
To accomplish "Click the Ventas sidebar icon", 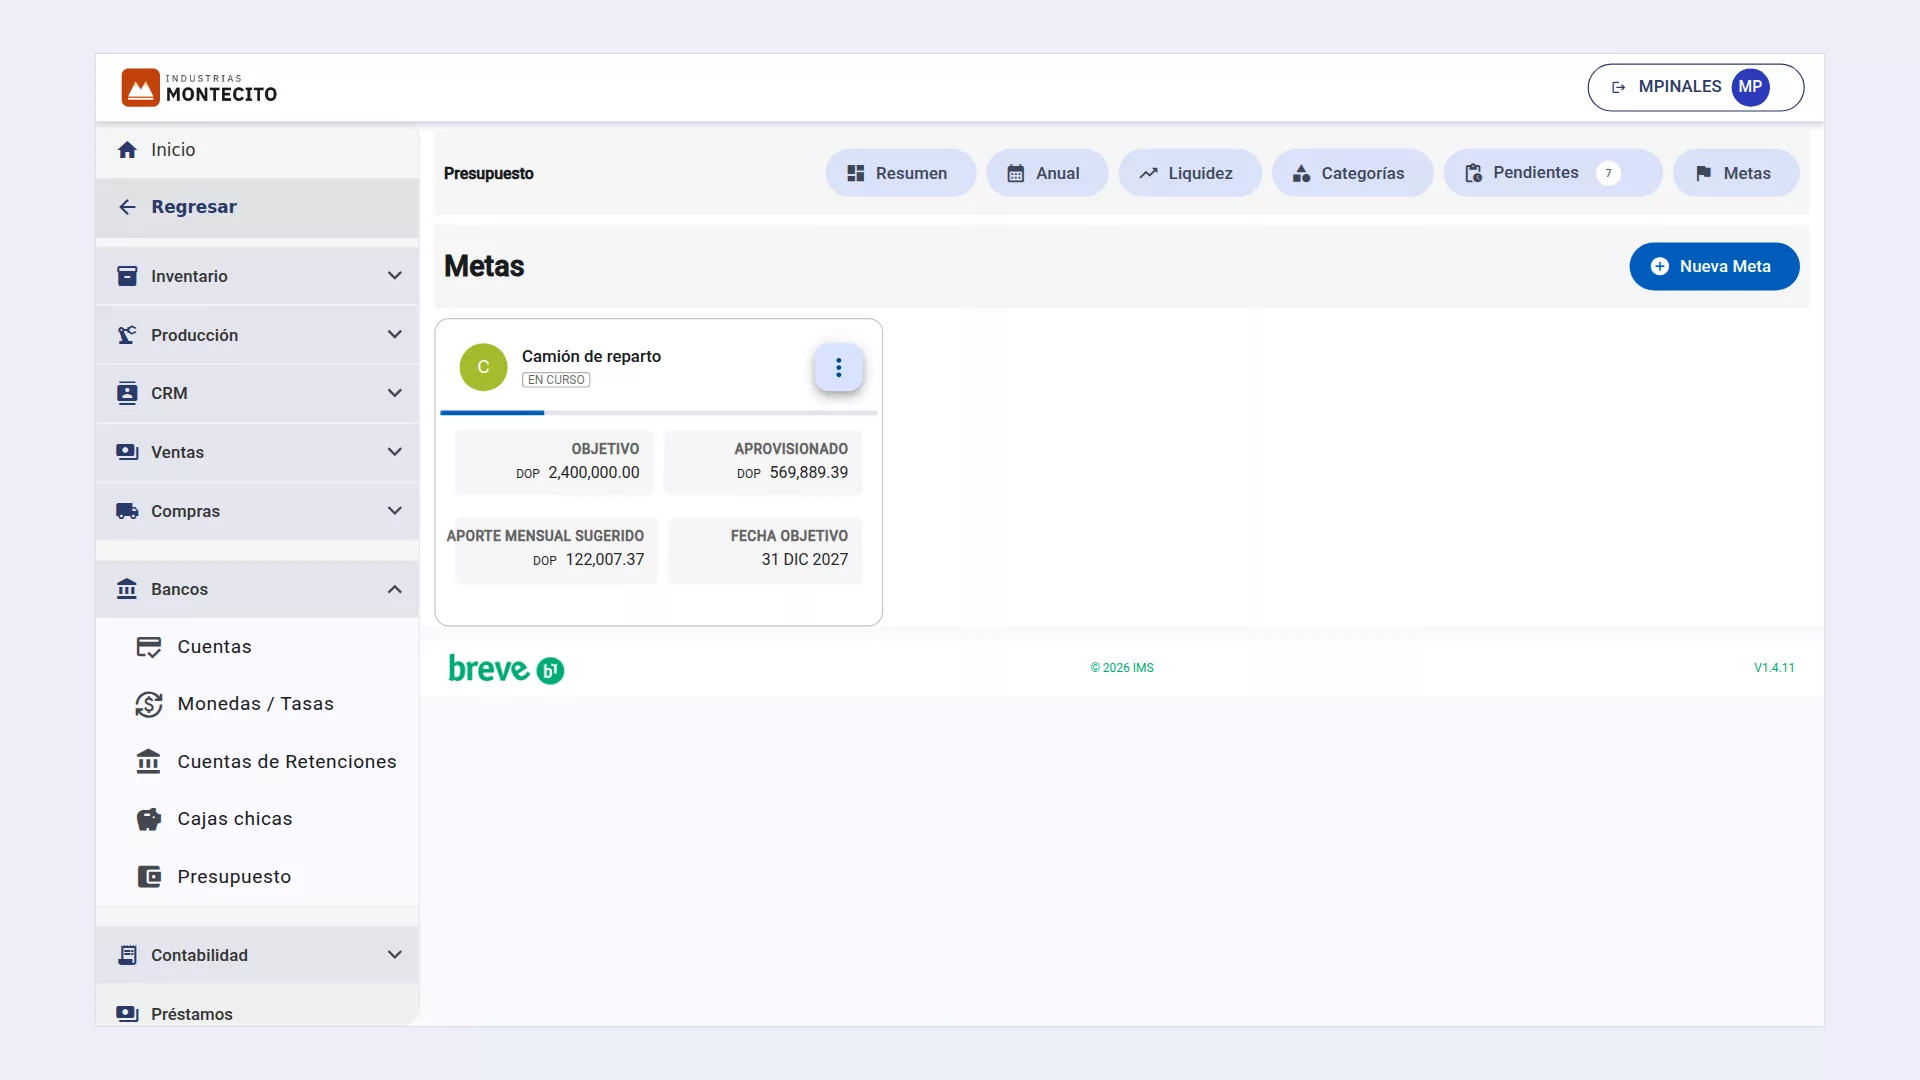I will (x=127, y=452).
